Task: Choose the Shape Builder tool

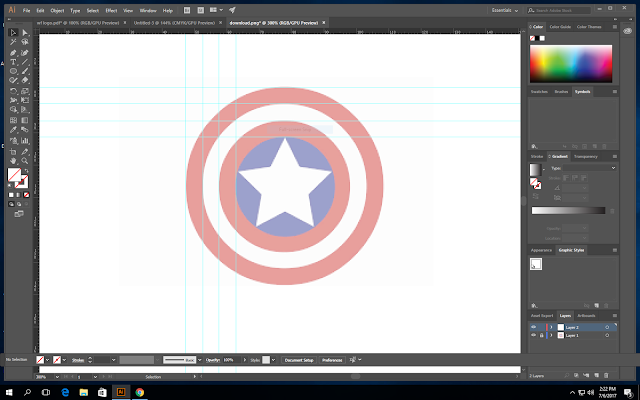Action: click(13, 109)
